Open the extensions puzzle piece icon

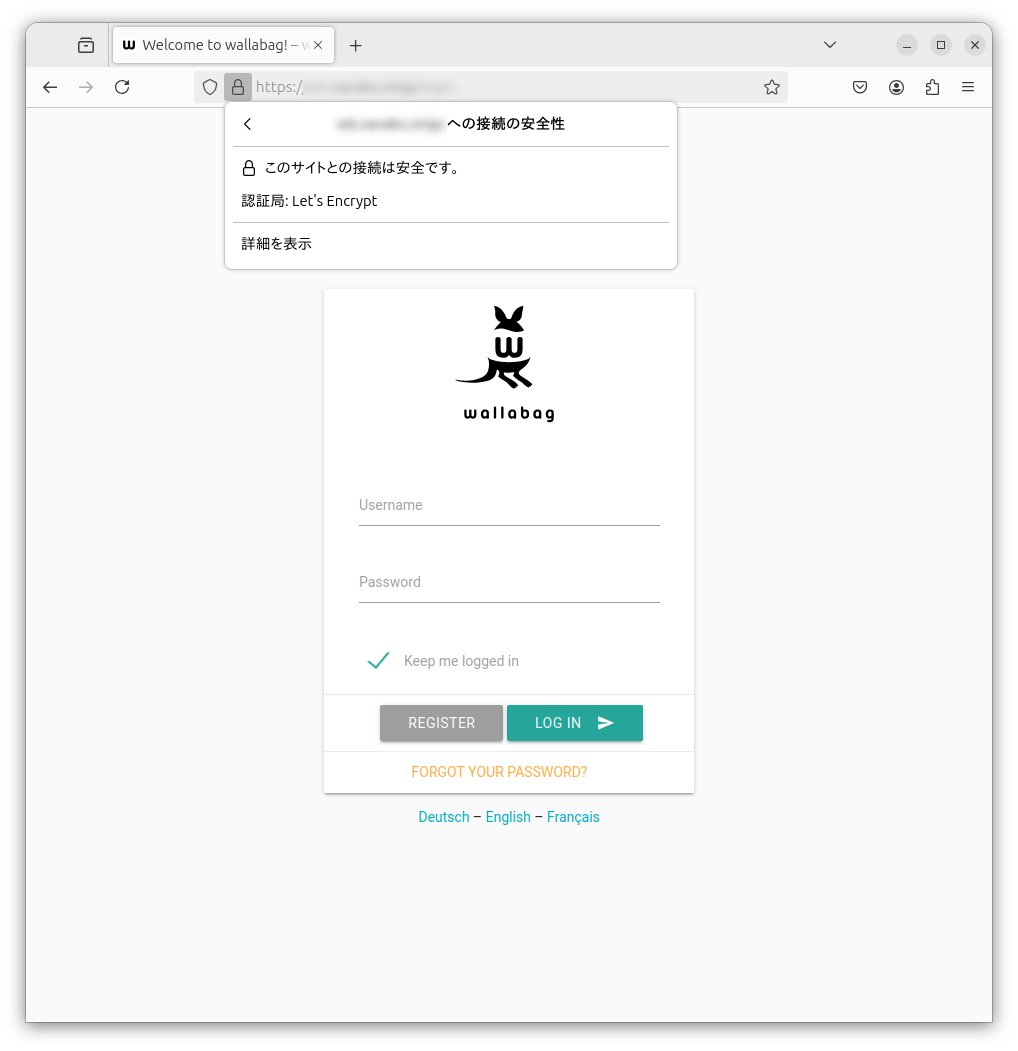pyautogui.click(x=932, y=87)
